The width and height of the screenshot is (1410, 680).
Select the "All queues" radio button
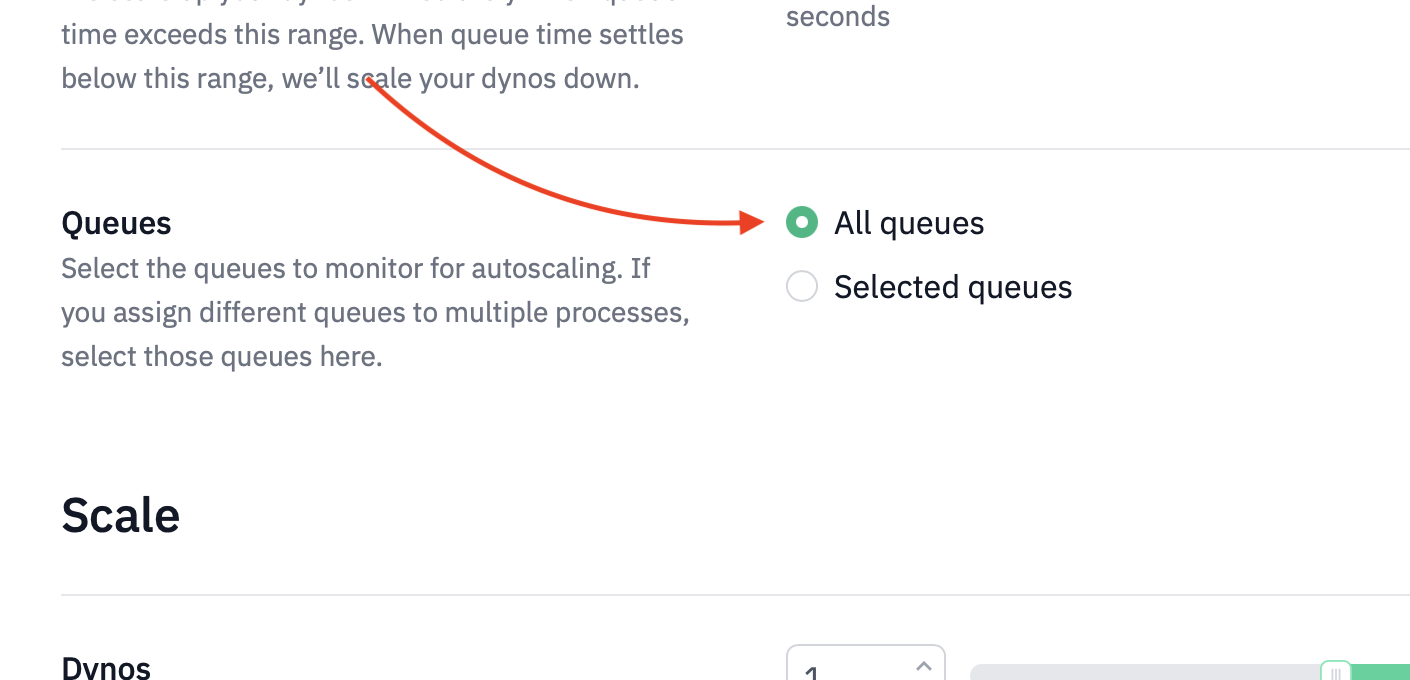click(x=801, y=222)
